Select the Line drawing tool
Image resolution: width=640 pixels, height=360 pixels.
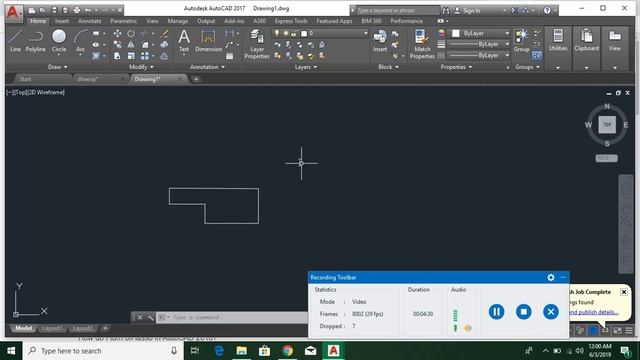(x=15, y=40)
